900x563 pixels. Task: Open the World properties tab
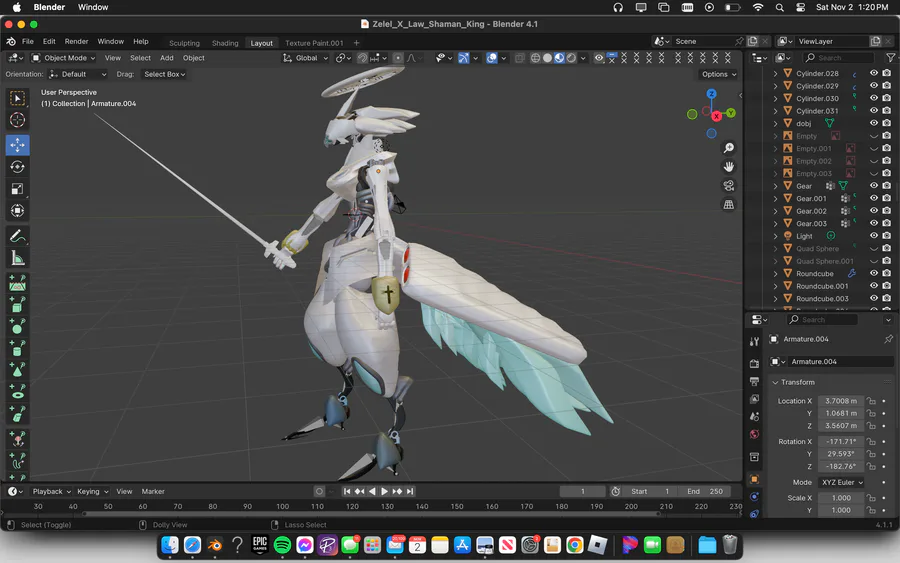point(754,434)
